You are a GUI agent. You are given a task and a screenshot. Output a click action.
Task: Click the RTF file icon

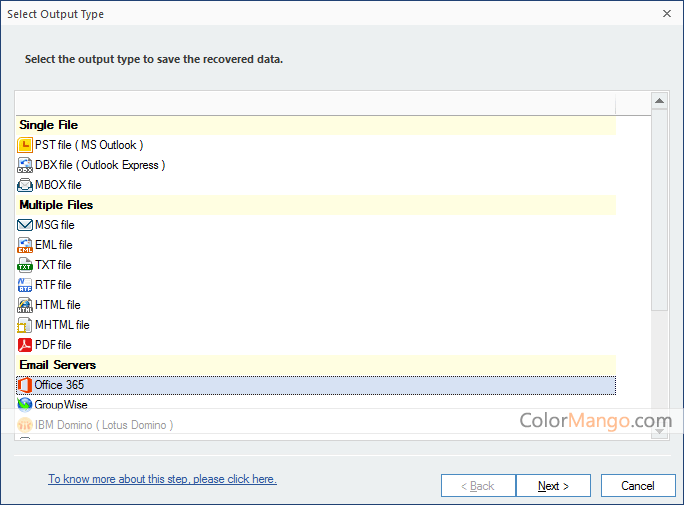click(26, 285)
